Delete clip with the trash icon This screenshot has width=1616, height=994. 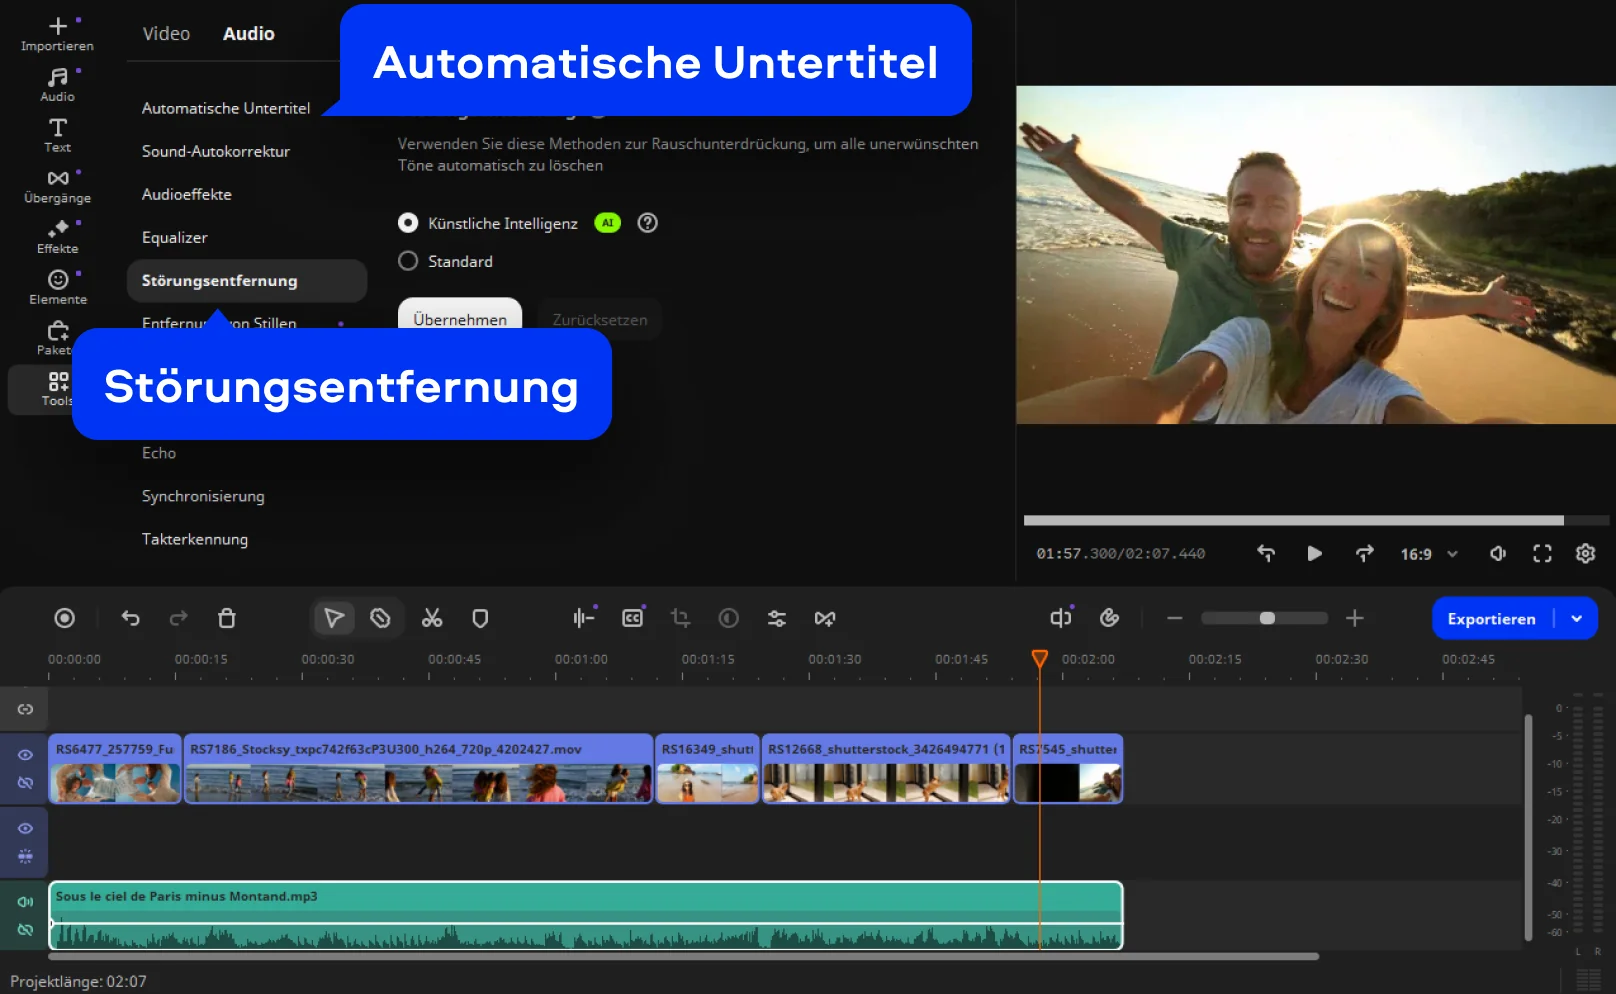[x=227, y=618]
